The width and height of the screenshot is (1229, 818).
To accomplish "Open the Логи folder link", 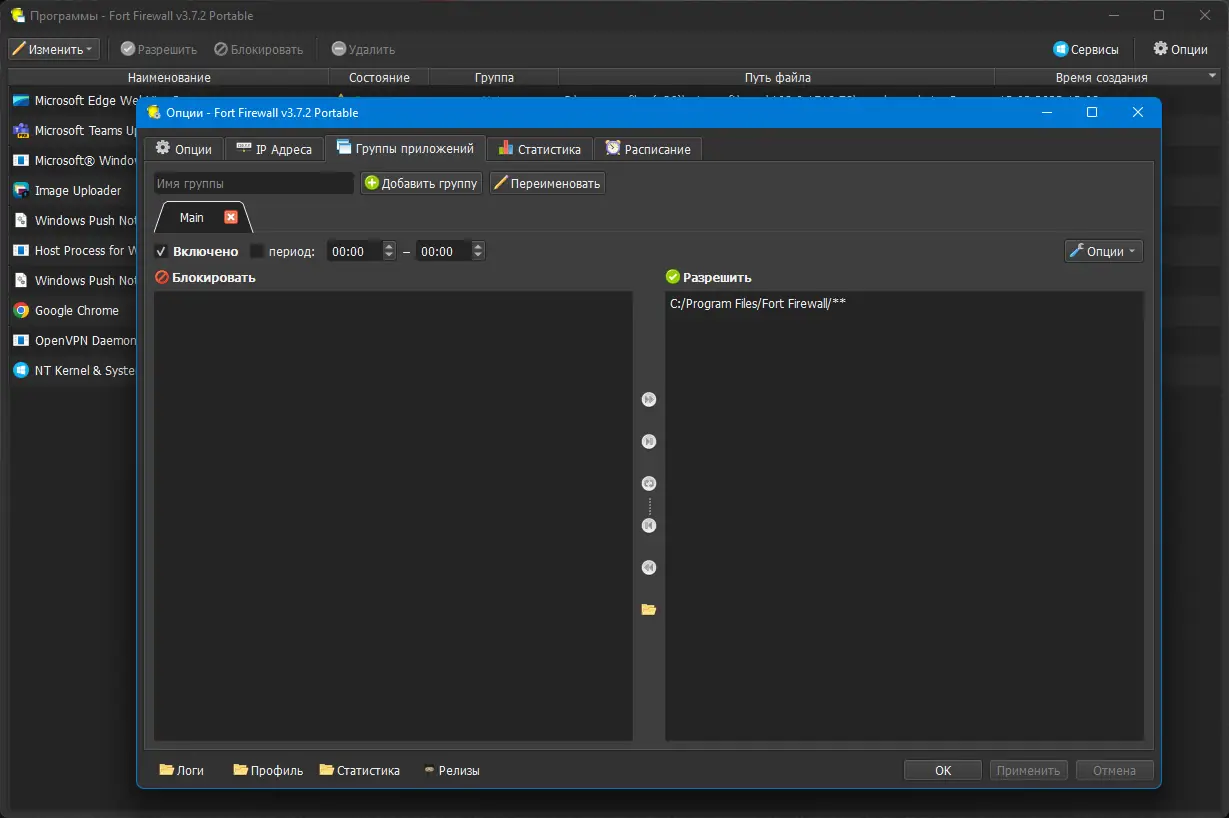I will tap(181, 770).
